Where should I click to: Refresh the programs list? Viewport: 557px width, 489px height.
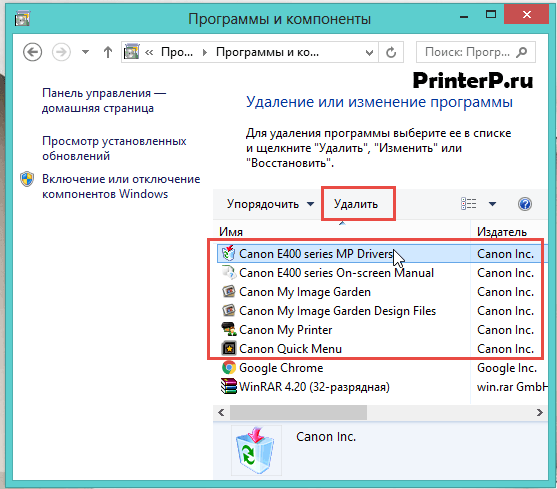click(x=391, y=52)
